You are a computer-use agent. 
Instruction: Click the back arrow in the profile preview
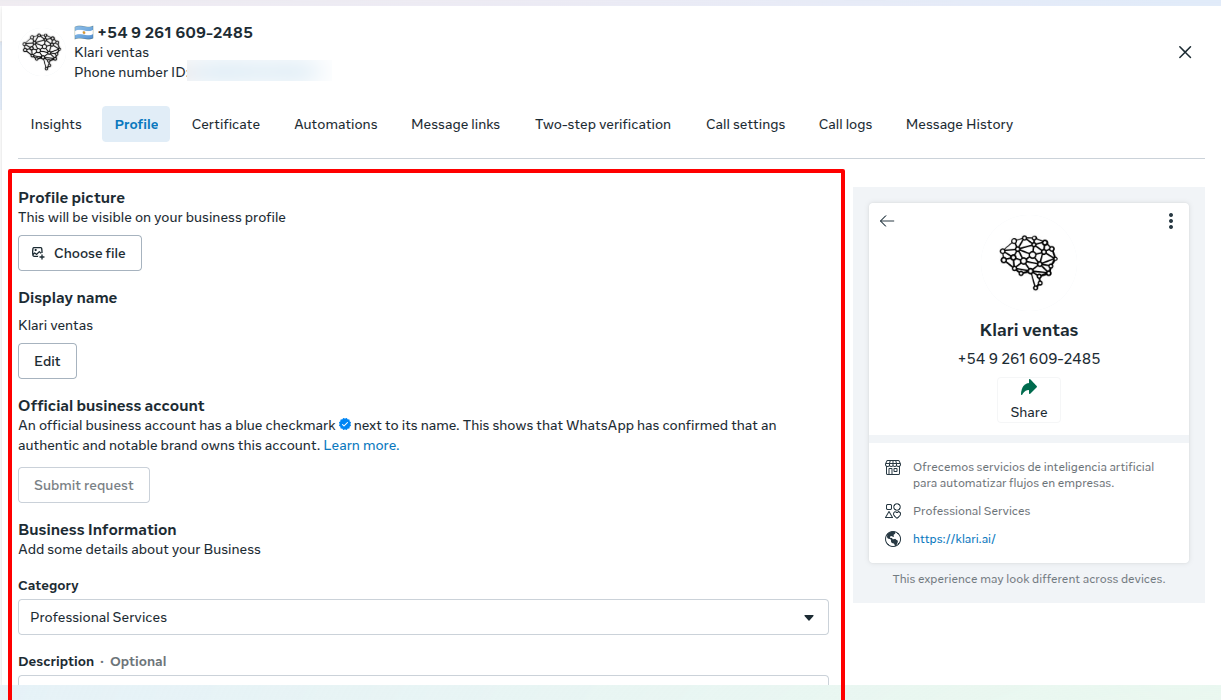pos(887,221)
